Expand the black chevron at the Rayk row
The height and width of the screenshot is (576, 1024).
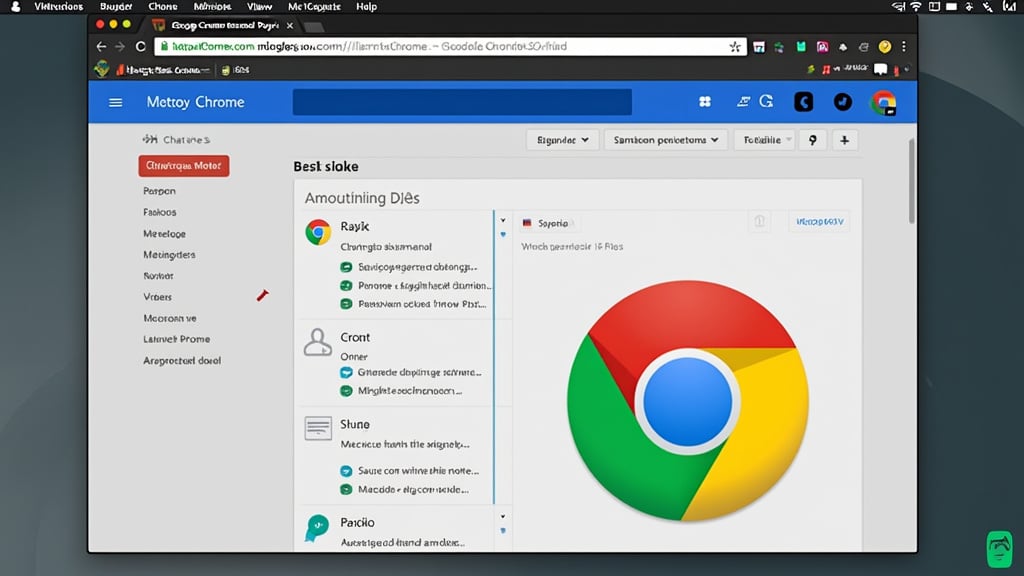(503, 220)
